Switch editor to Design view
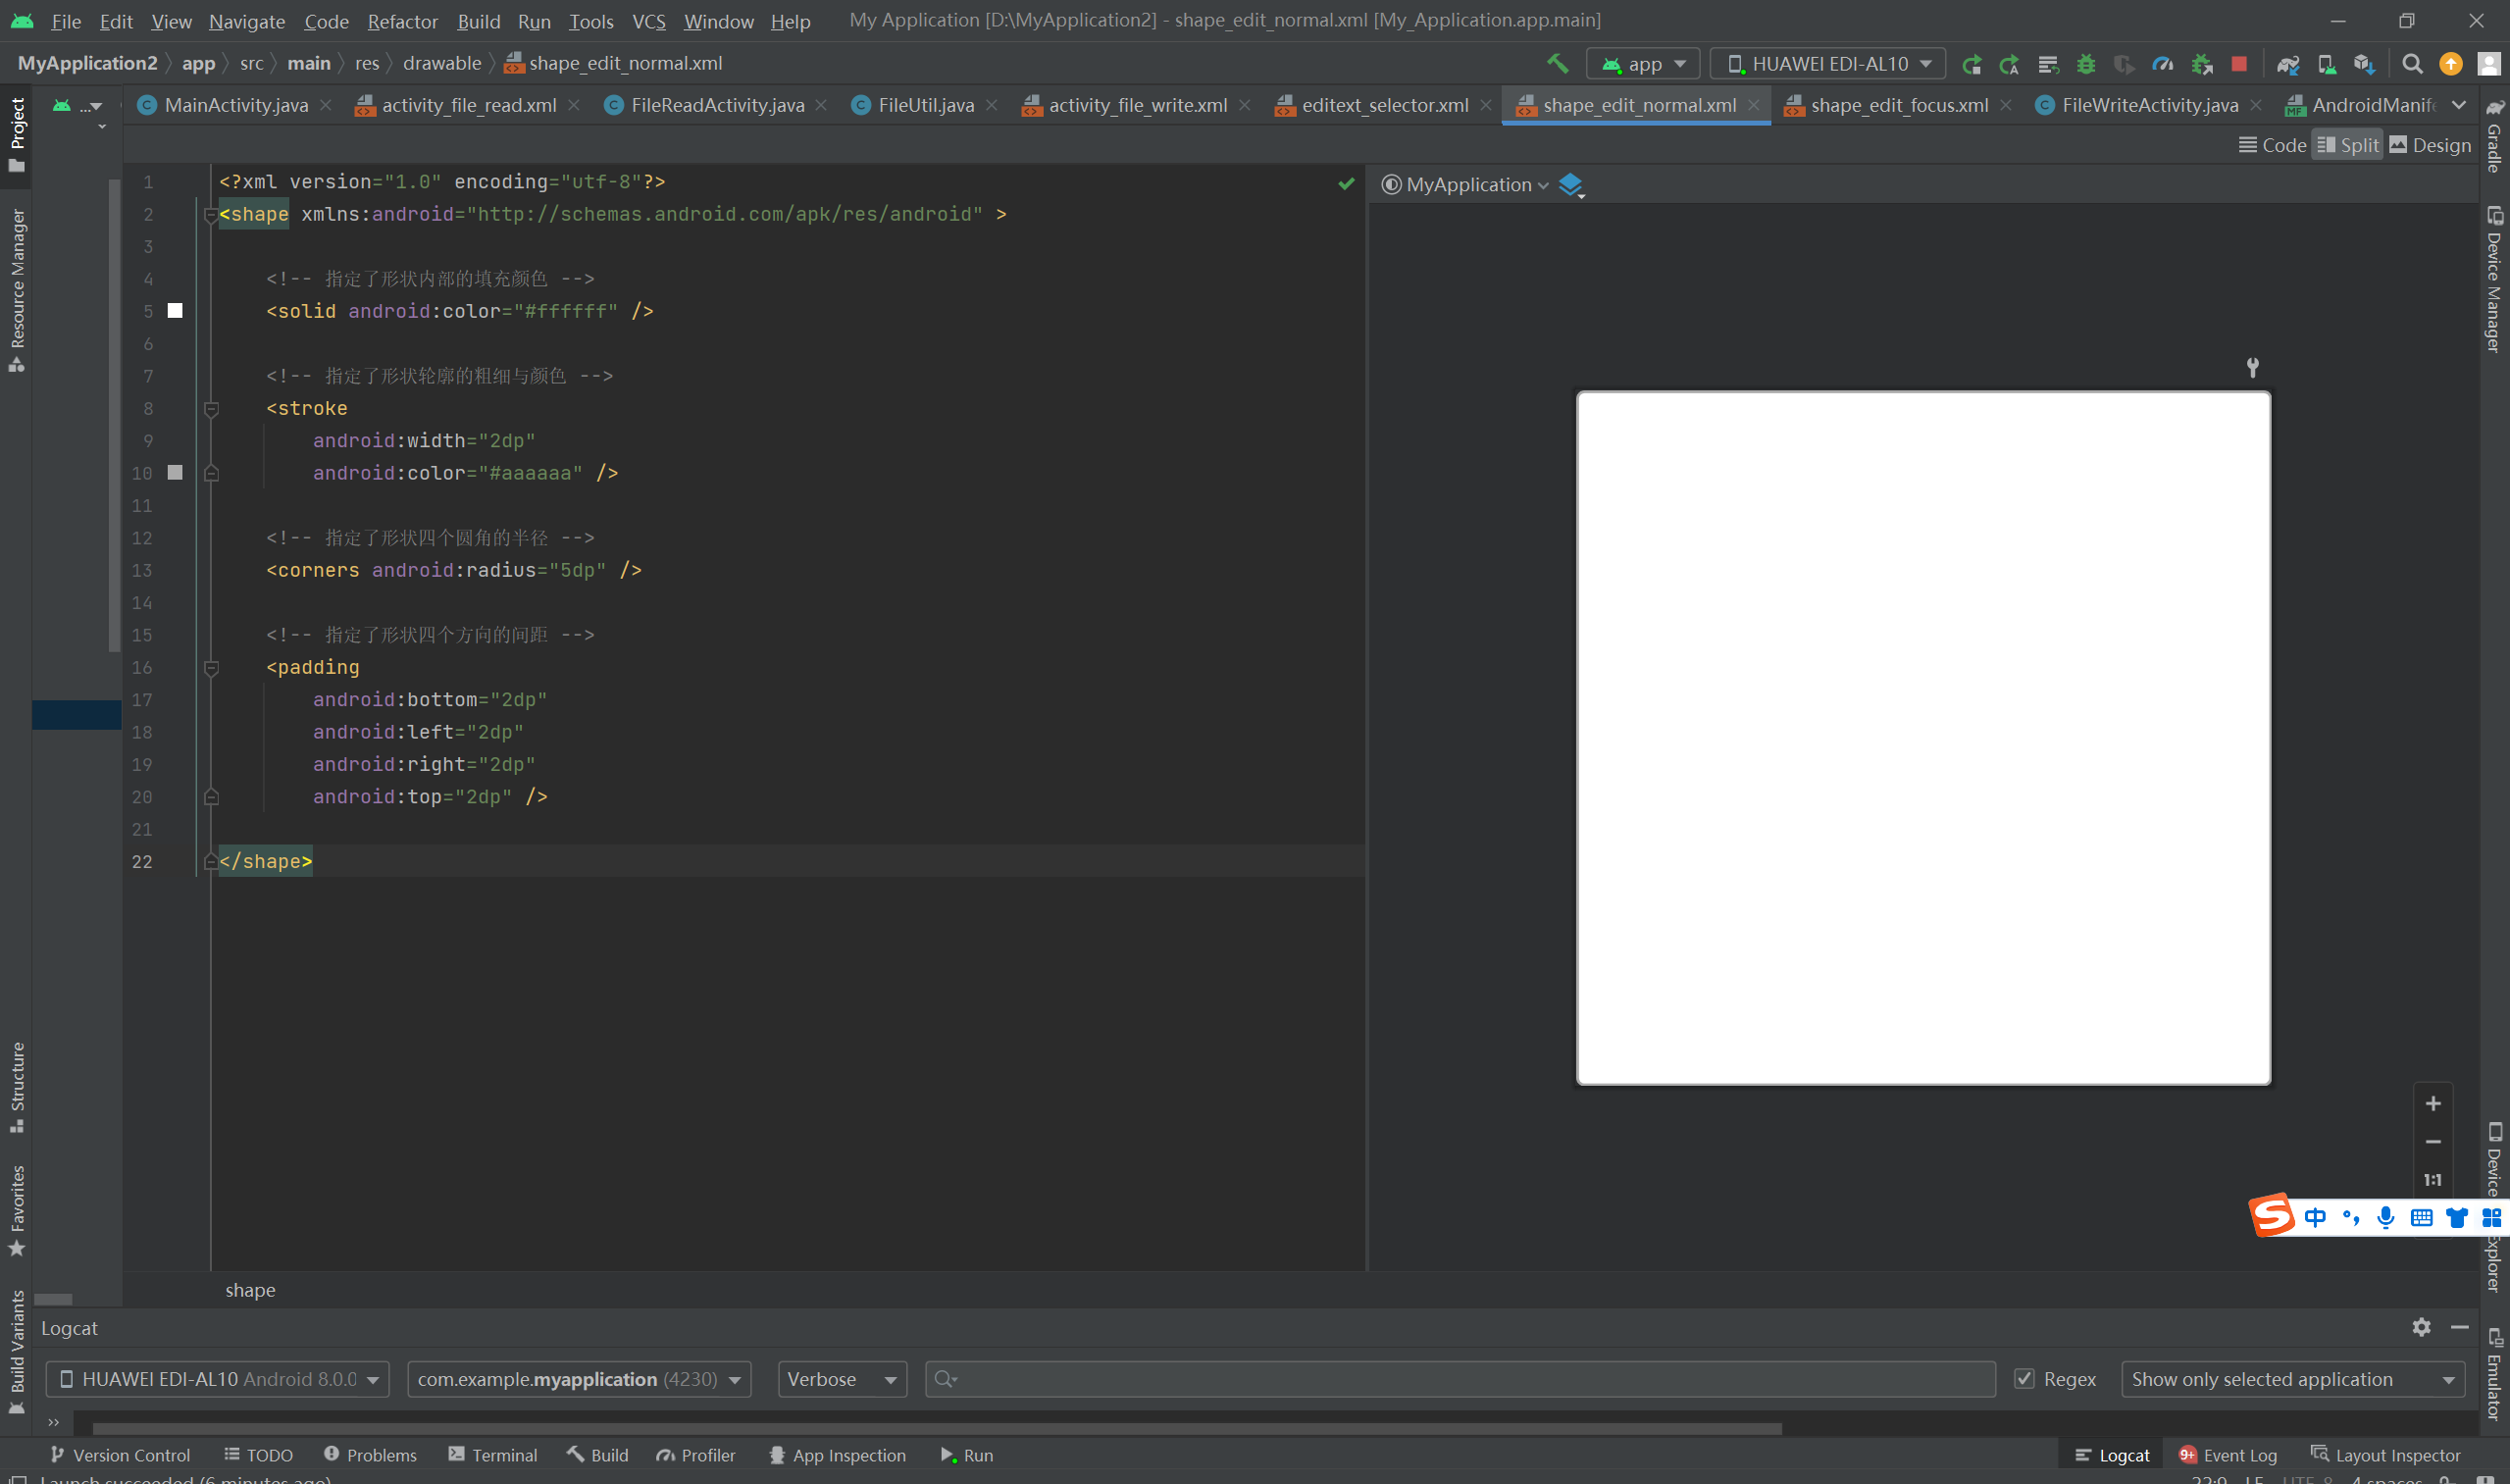 (2430, 145)
